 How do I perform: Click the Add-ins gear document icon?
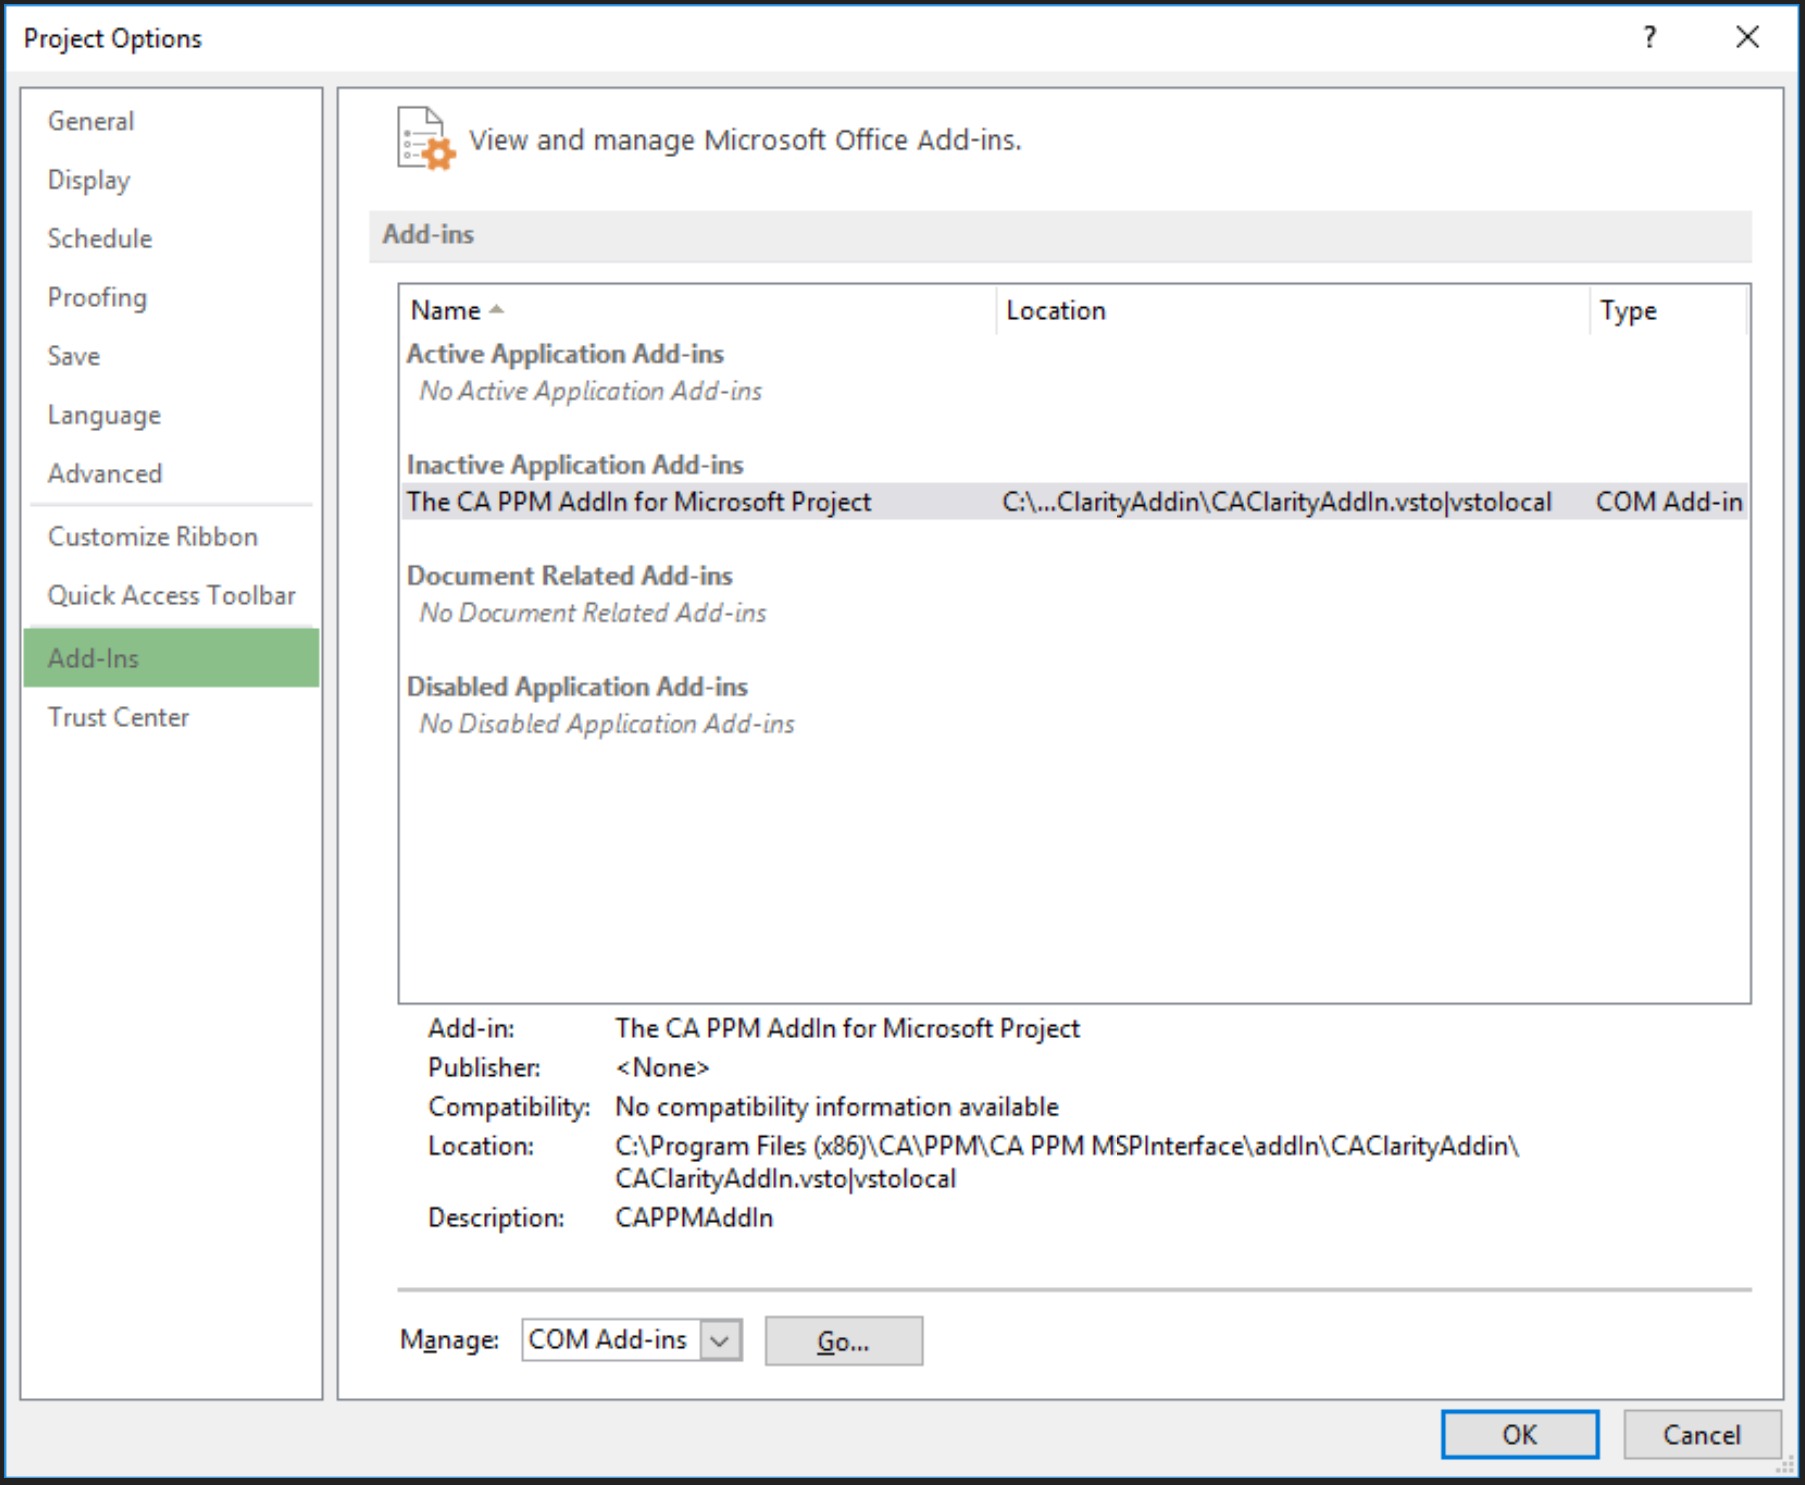pyautogui.click(x=426, y=139)
